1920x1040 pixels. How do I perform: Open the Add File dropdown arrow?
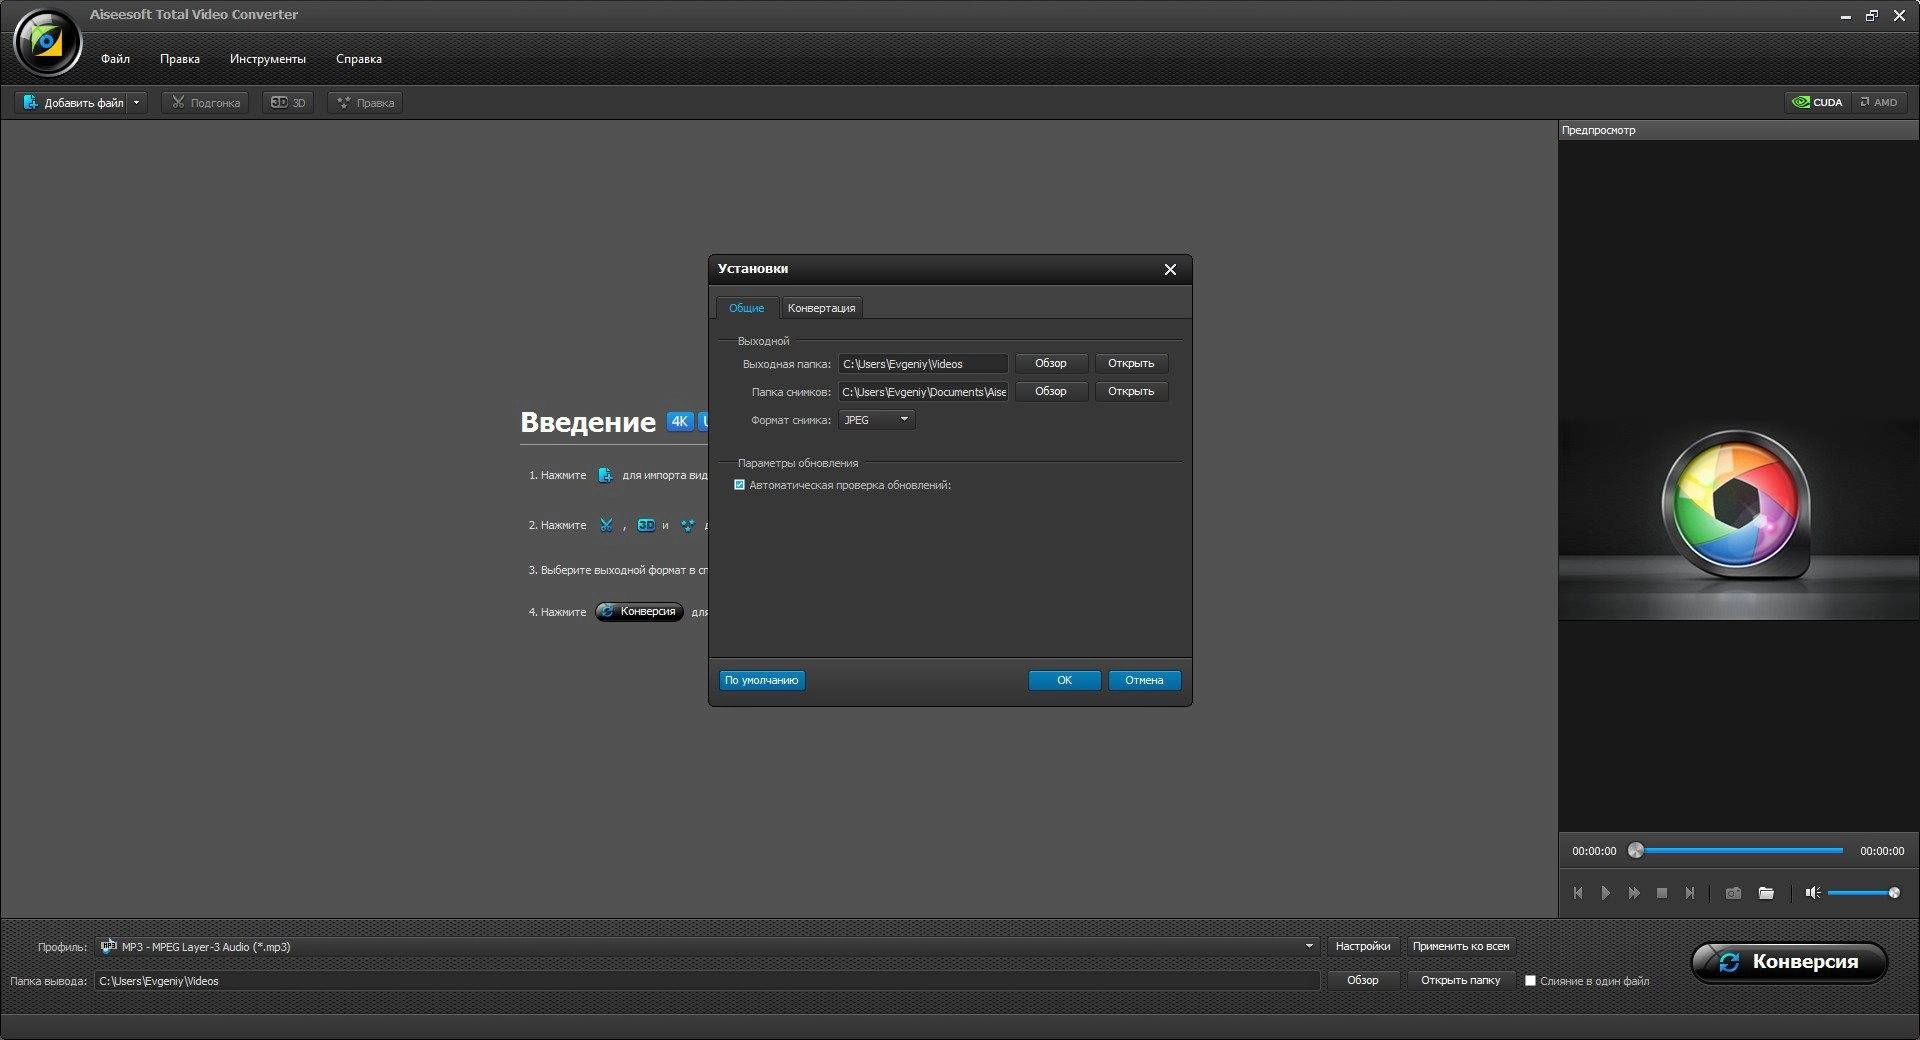coord(137,103)
